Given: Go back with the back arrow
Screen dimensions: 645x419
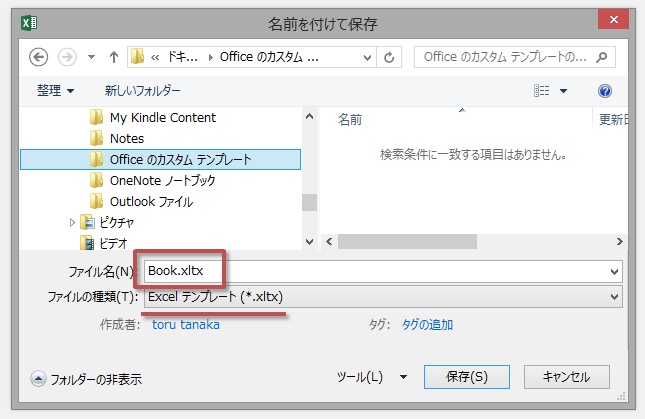Looking at the screenshot, I should (x=39, y=57).
